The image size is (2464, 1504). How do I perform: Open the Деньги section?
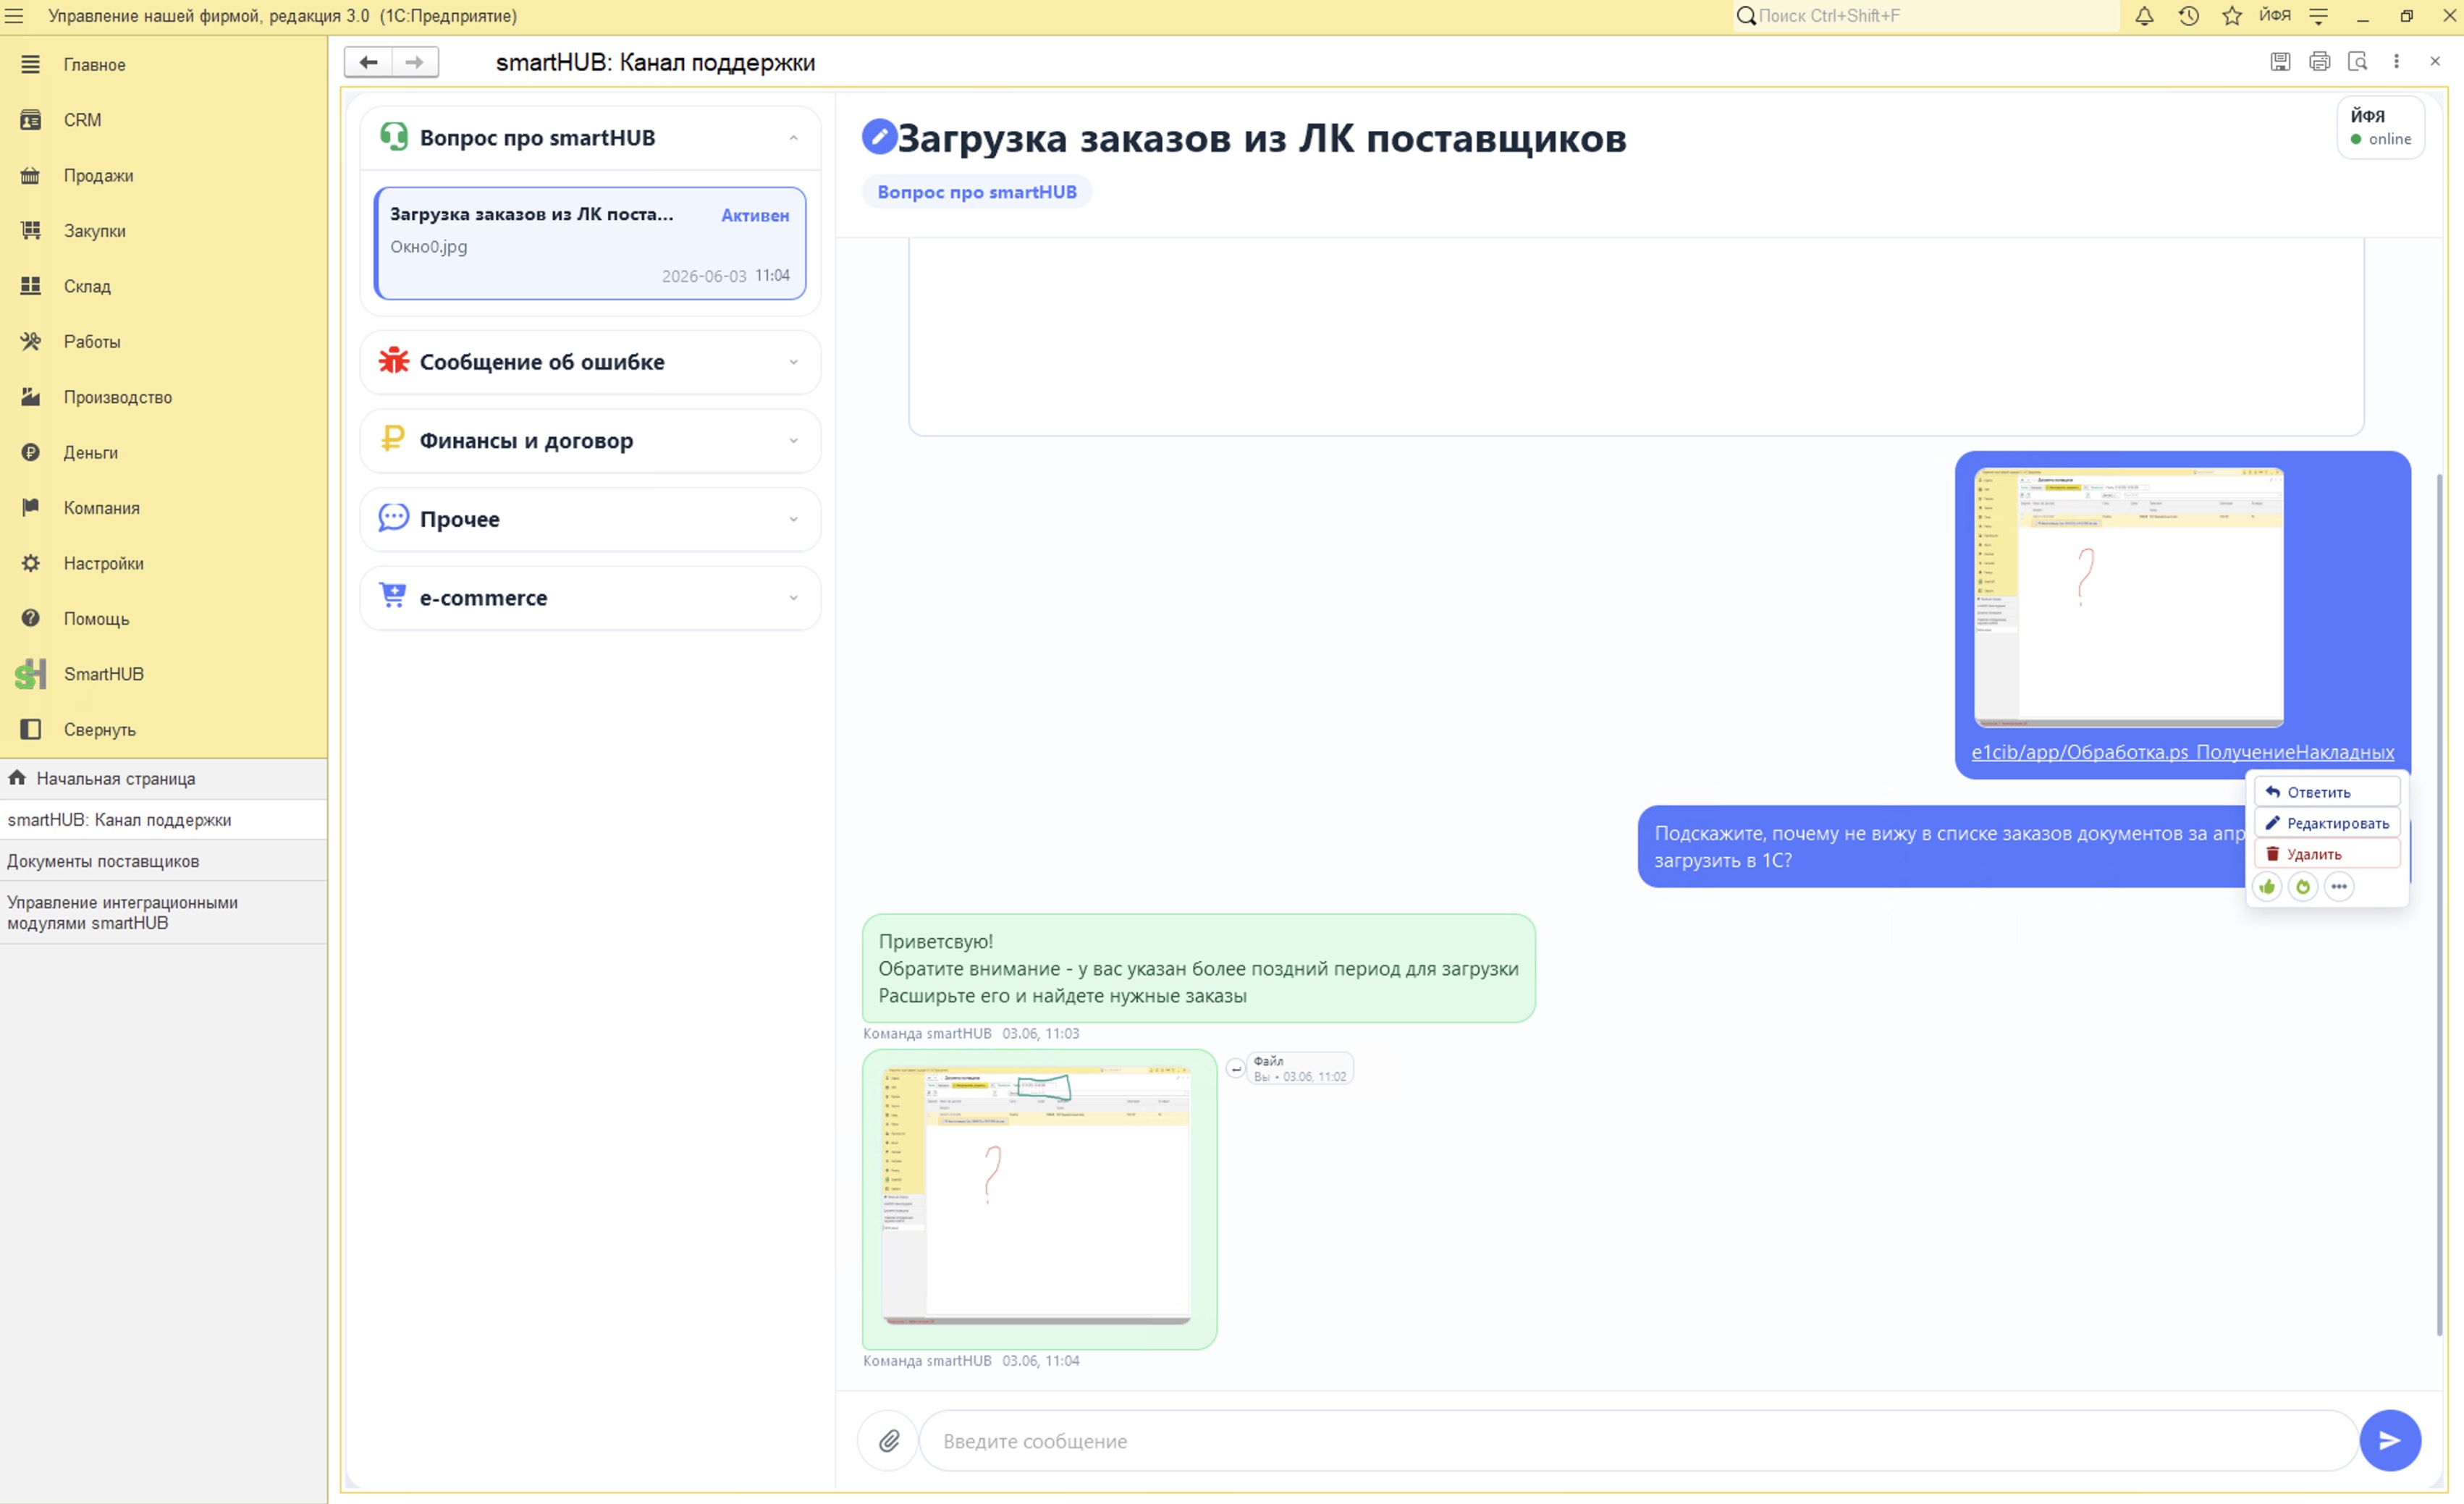[164, 453]
